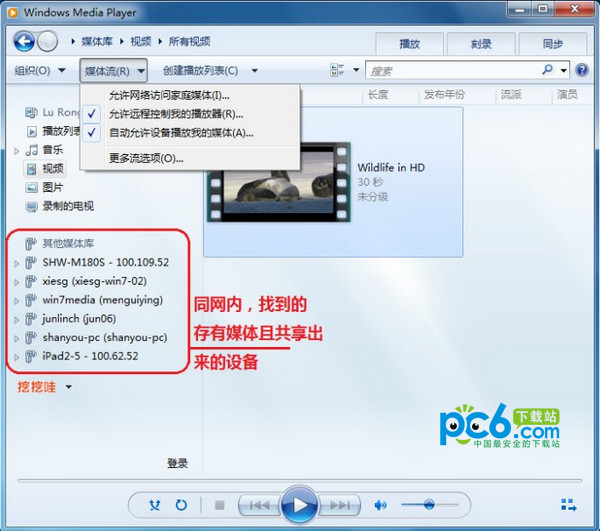Click the 创建播放列表(C) button

[x=201, y=70]
